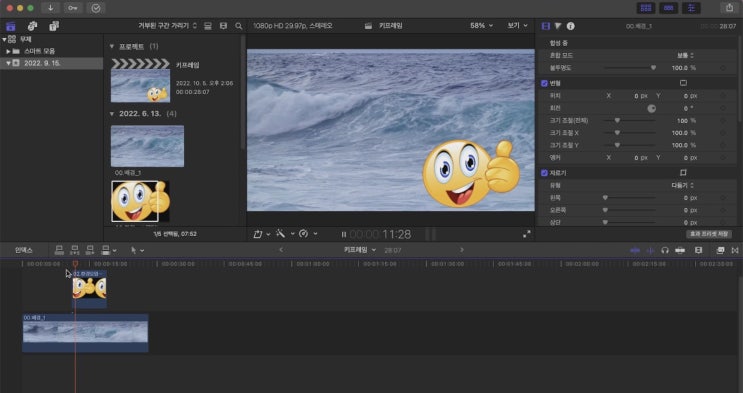Collapse the 2022. 6. 13. section triangle
Screen dimensions: 743x393
[x=112, y=114]
